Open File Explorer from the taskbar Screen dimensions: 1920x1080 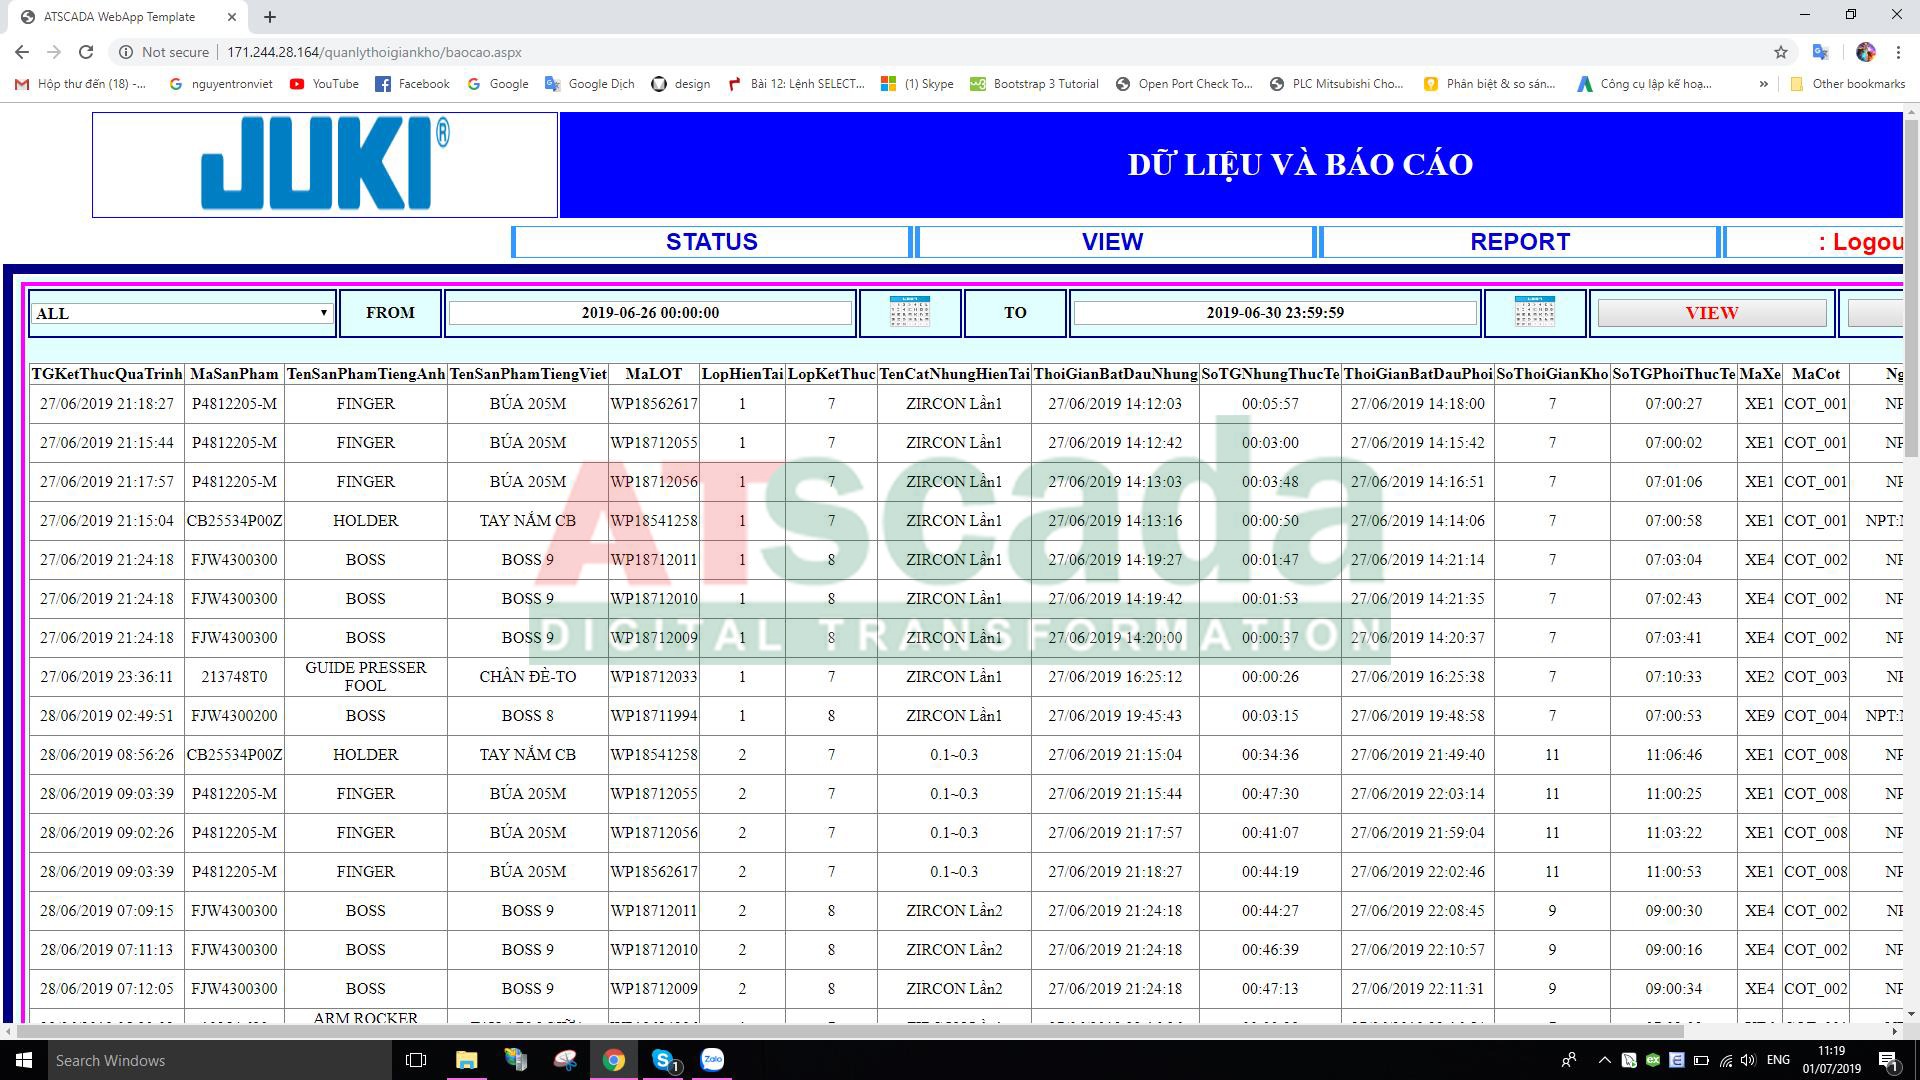click(466, 1060)
